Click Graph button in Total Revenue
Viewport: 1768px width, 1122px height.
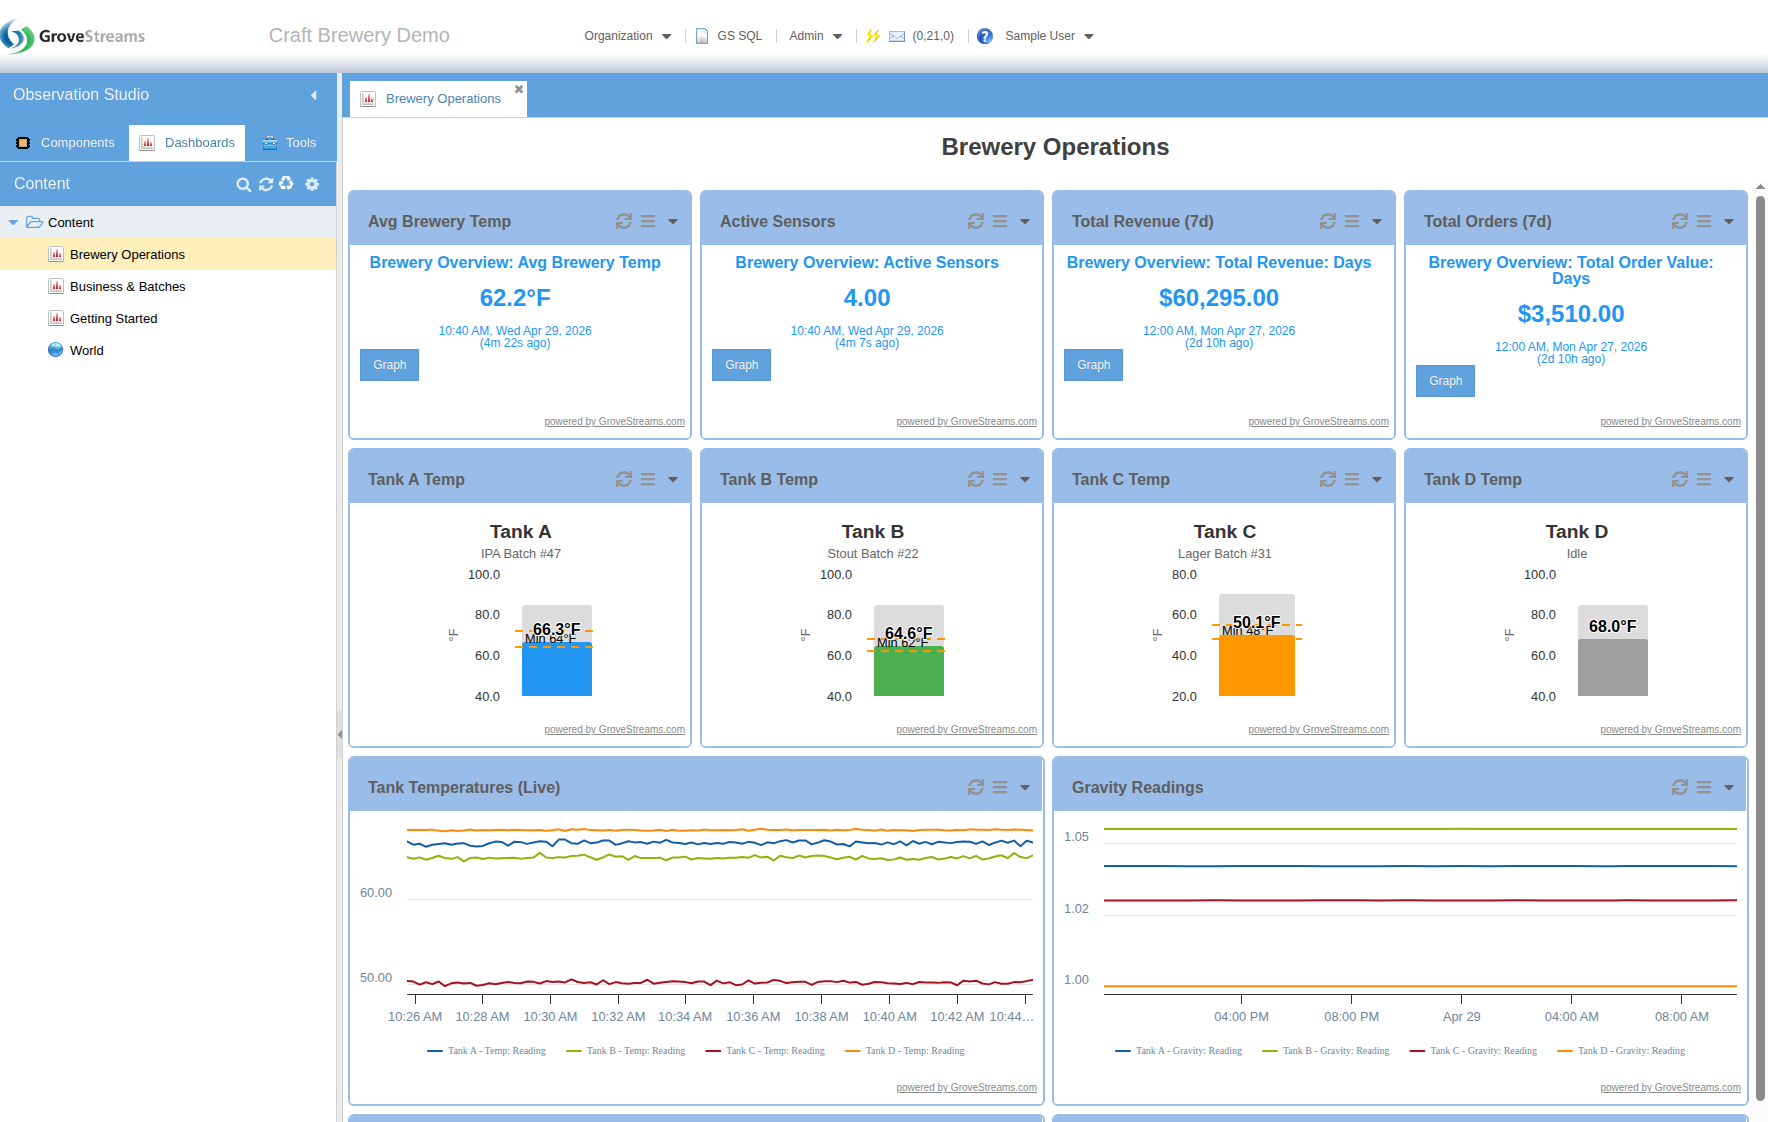point(1094,365)
